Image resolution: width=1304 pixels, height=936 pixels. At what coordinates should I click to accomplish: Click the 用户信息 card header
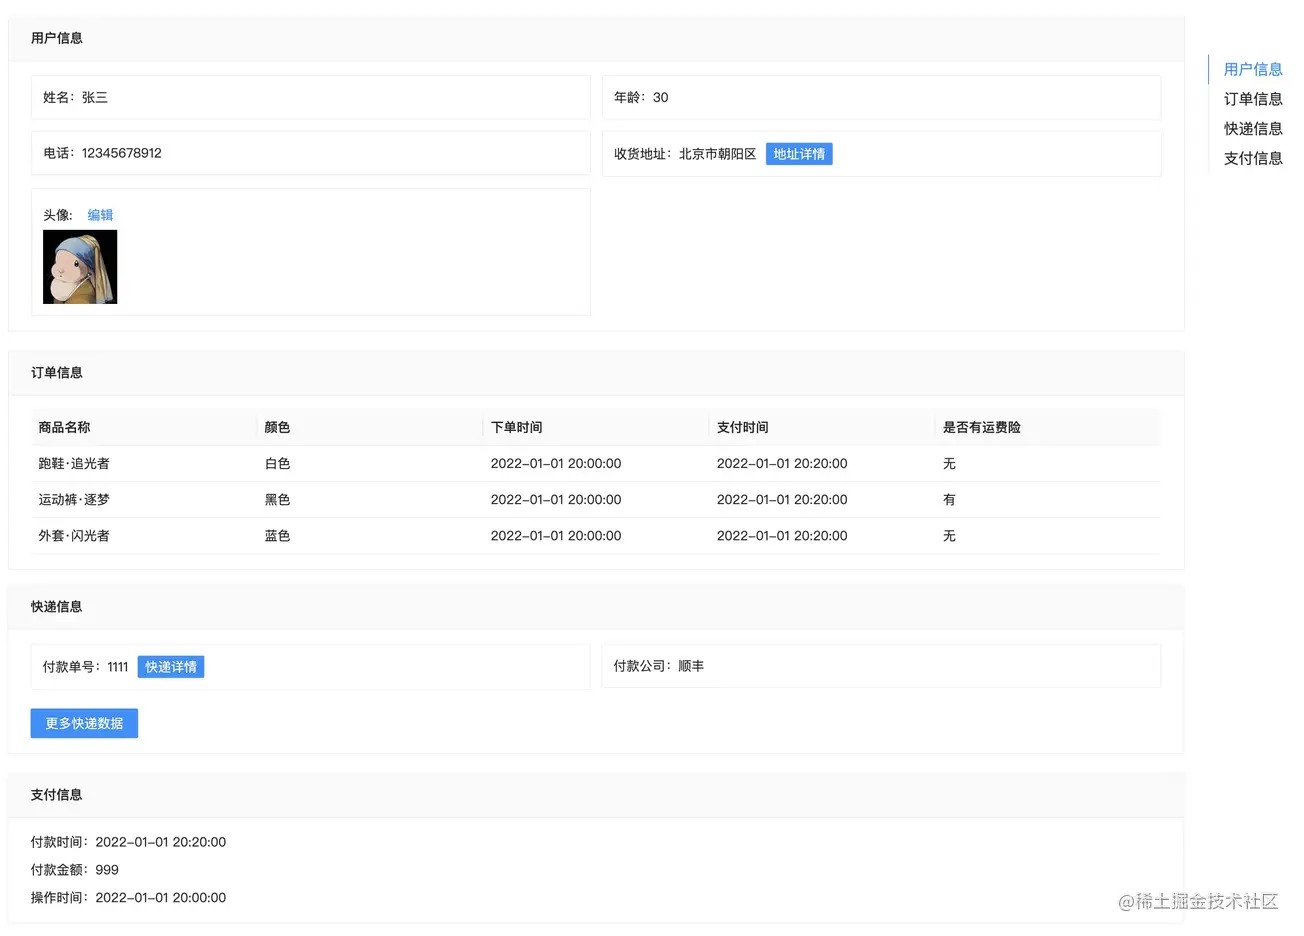pyautogui.click(x=596, y=38)
